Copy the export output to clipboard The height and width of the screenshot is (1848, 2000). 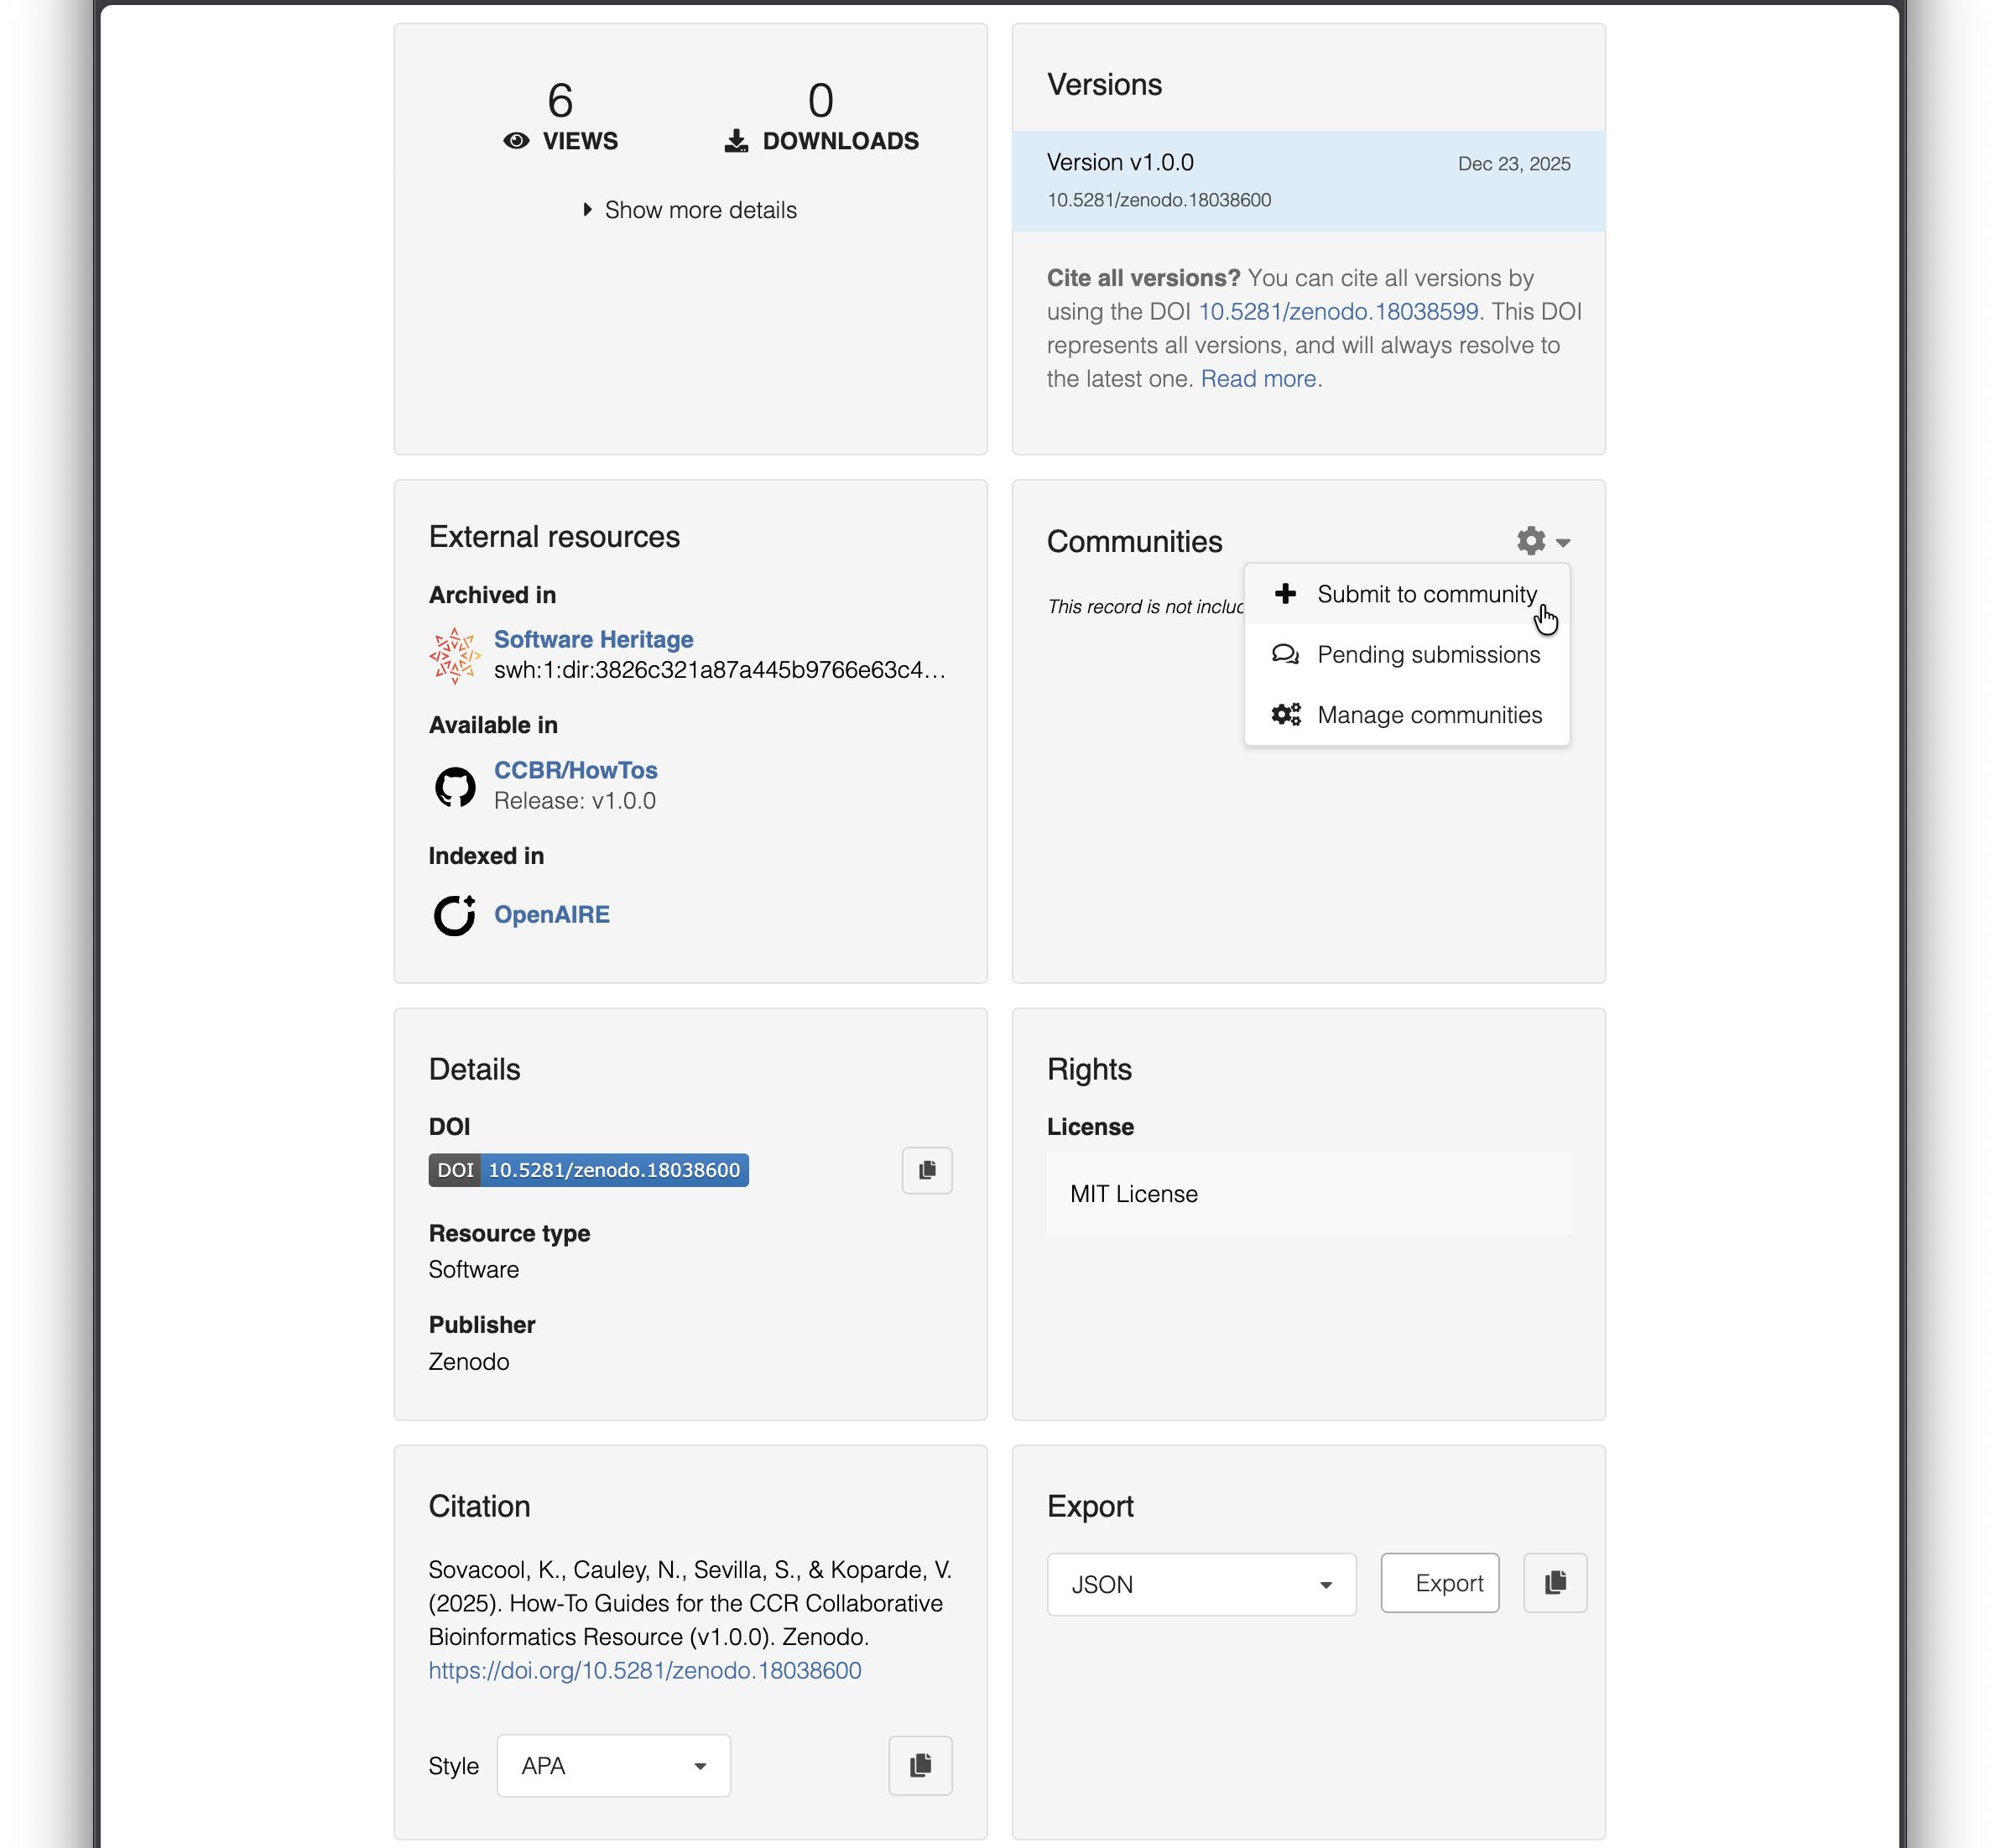[x=1555, y=1583]
